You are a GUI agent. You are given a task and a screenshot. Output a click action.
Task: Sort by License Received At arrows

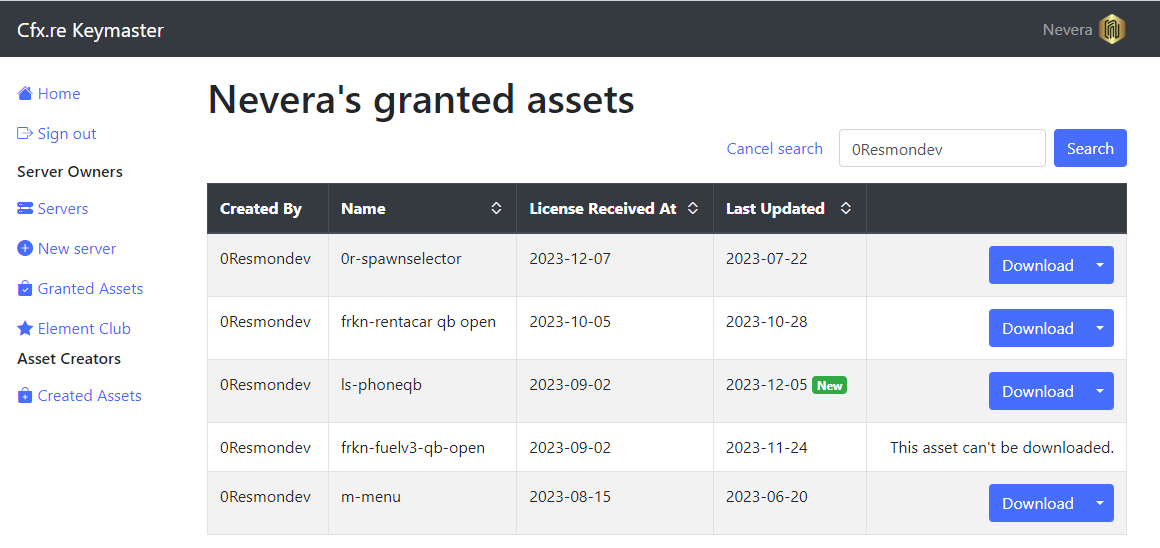(693, 209)
